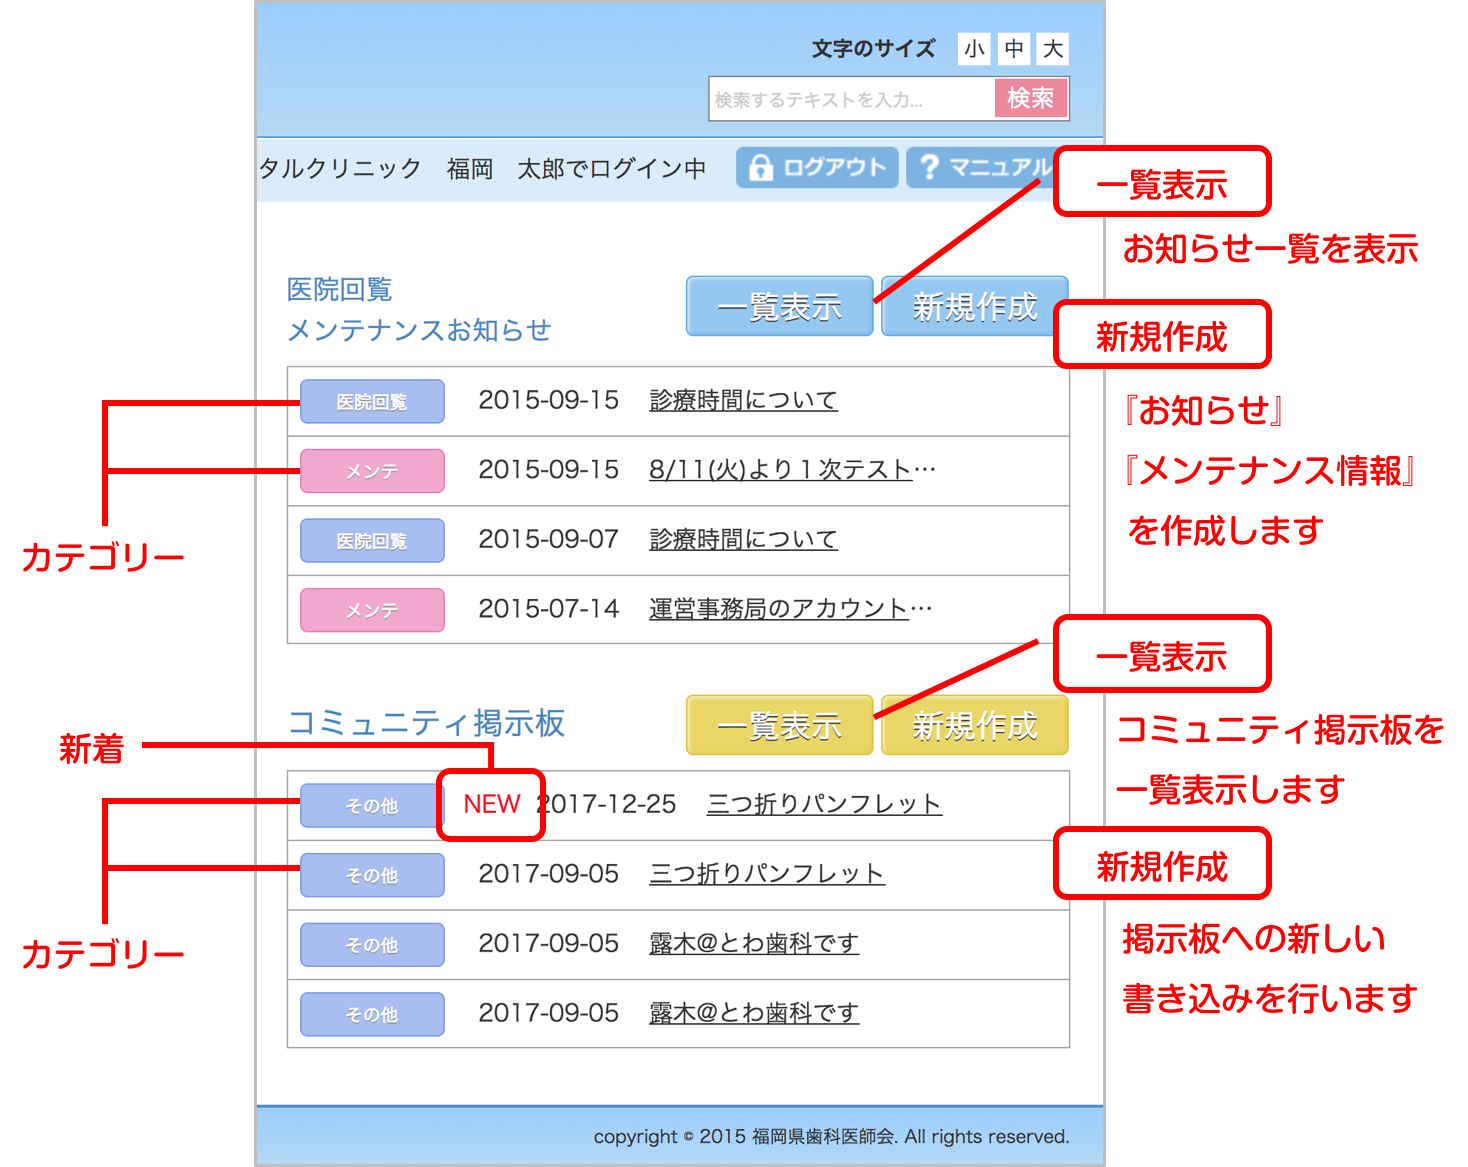Open the blue 一覧表示 list for notices

click(779, 306)
